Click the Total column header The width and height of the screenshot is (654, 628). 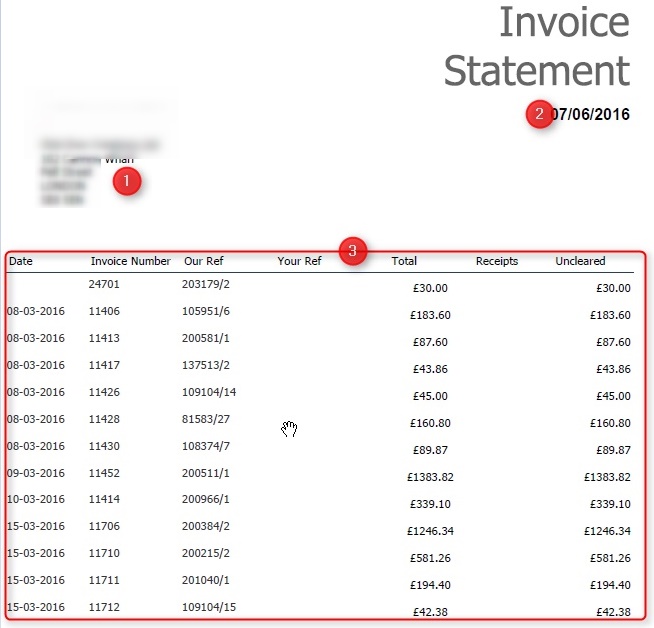(404, 262)
